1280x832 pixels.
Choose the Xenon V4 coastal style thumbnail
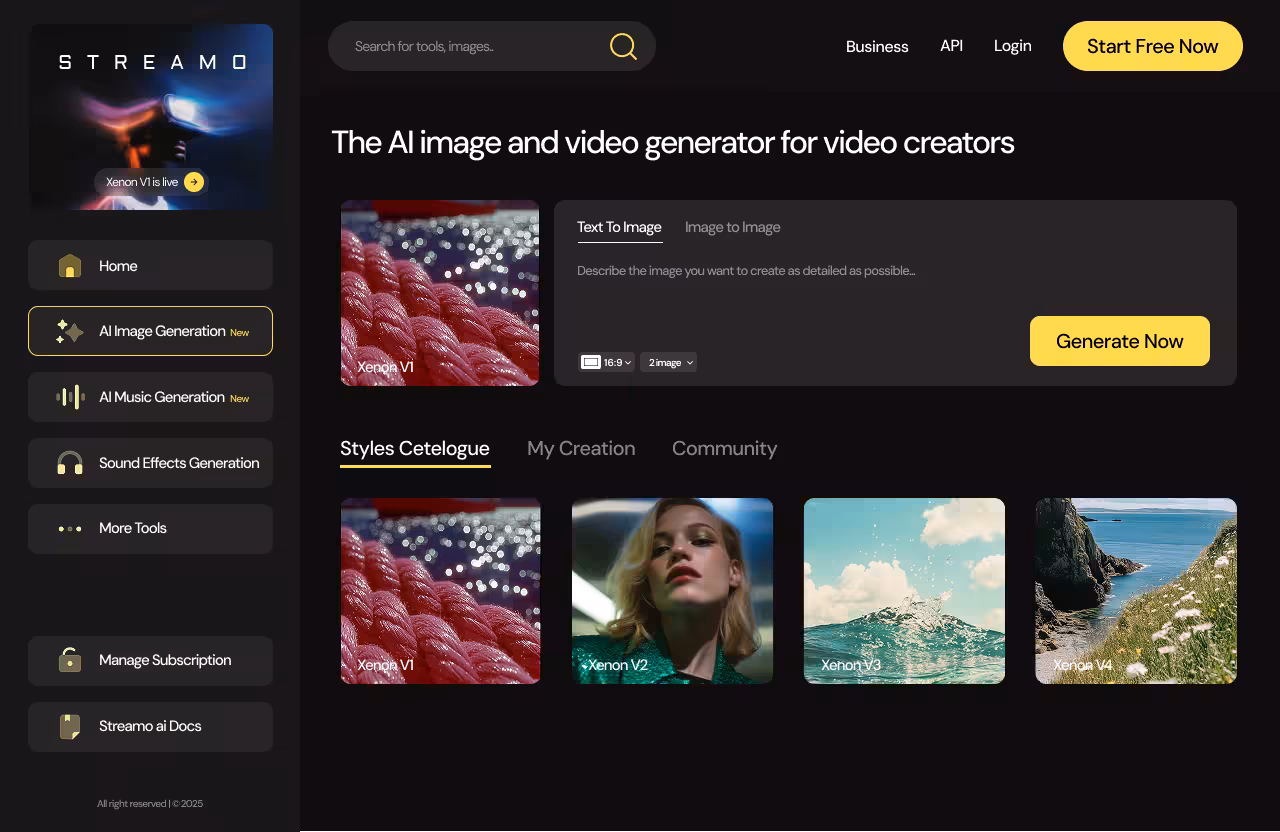tap(1136, 590)
